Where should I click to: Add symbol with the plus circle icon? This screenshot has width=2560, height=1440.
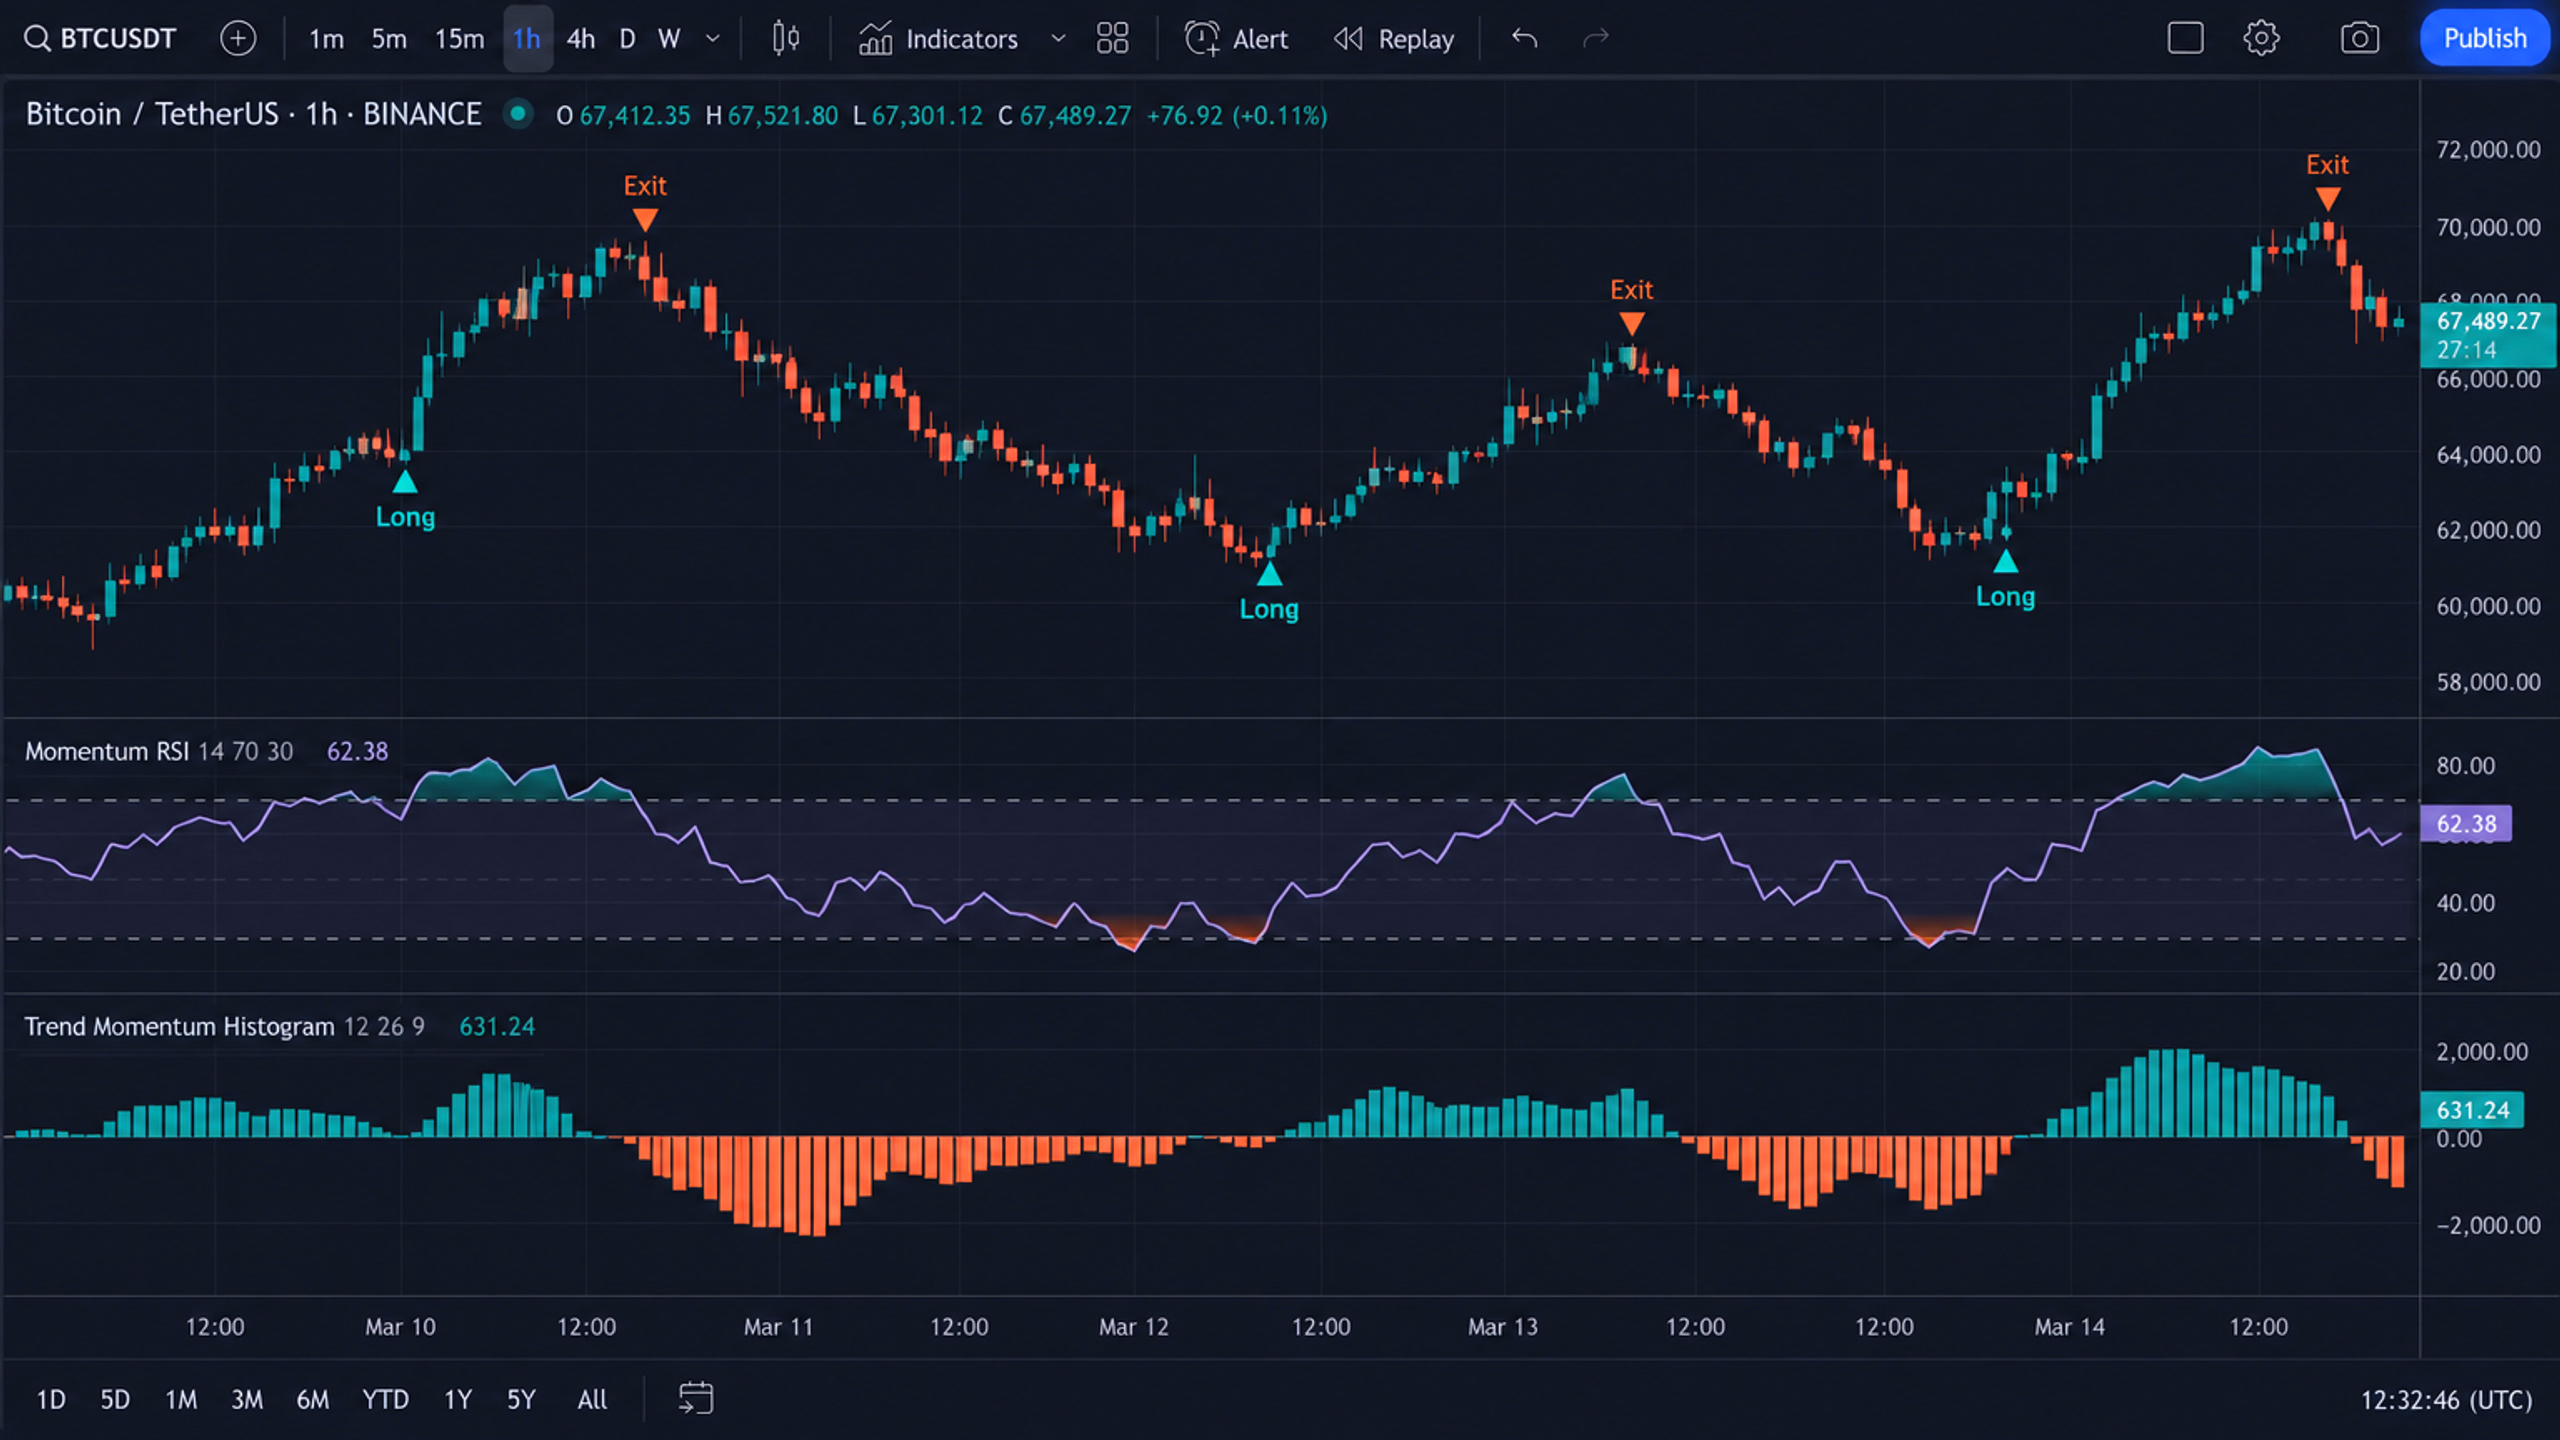[238, 39]
